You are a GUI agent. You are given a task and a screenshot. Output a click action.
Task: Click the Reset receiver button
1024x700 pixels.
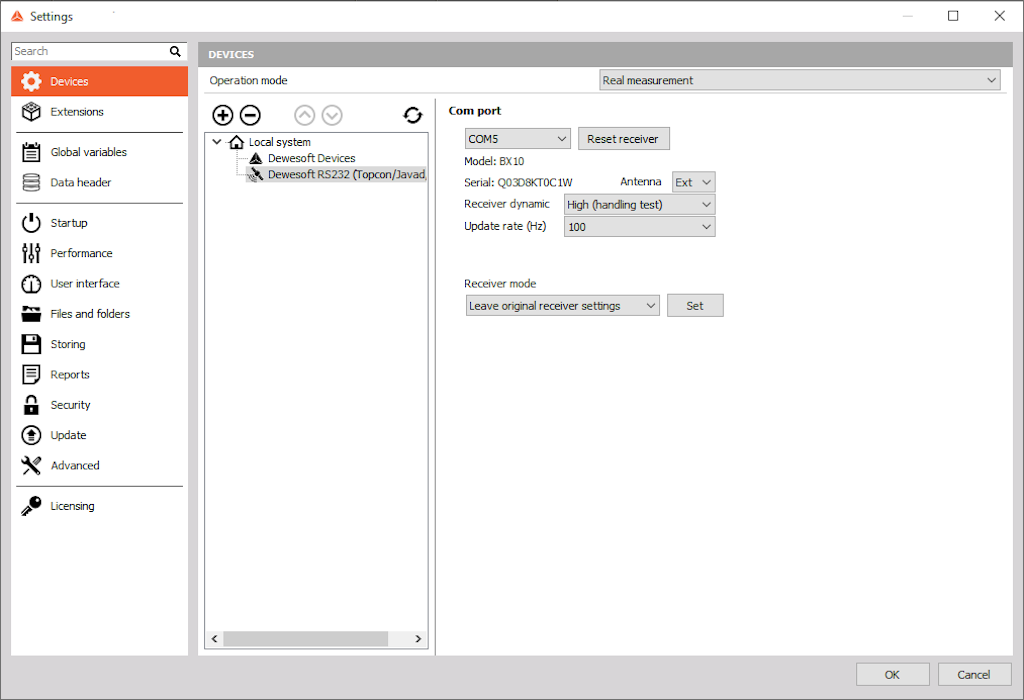[623, 138]
